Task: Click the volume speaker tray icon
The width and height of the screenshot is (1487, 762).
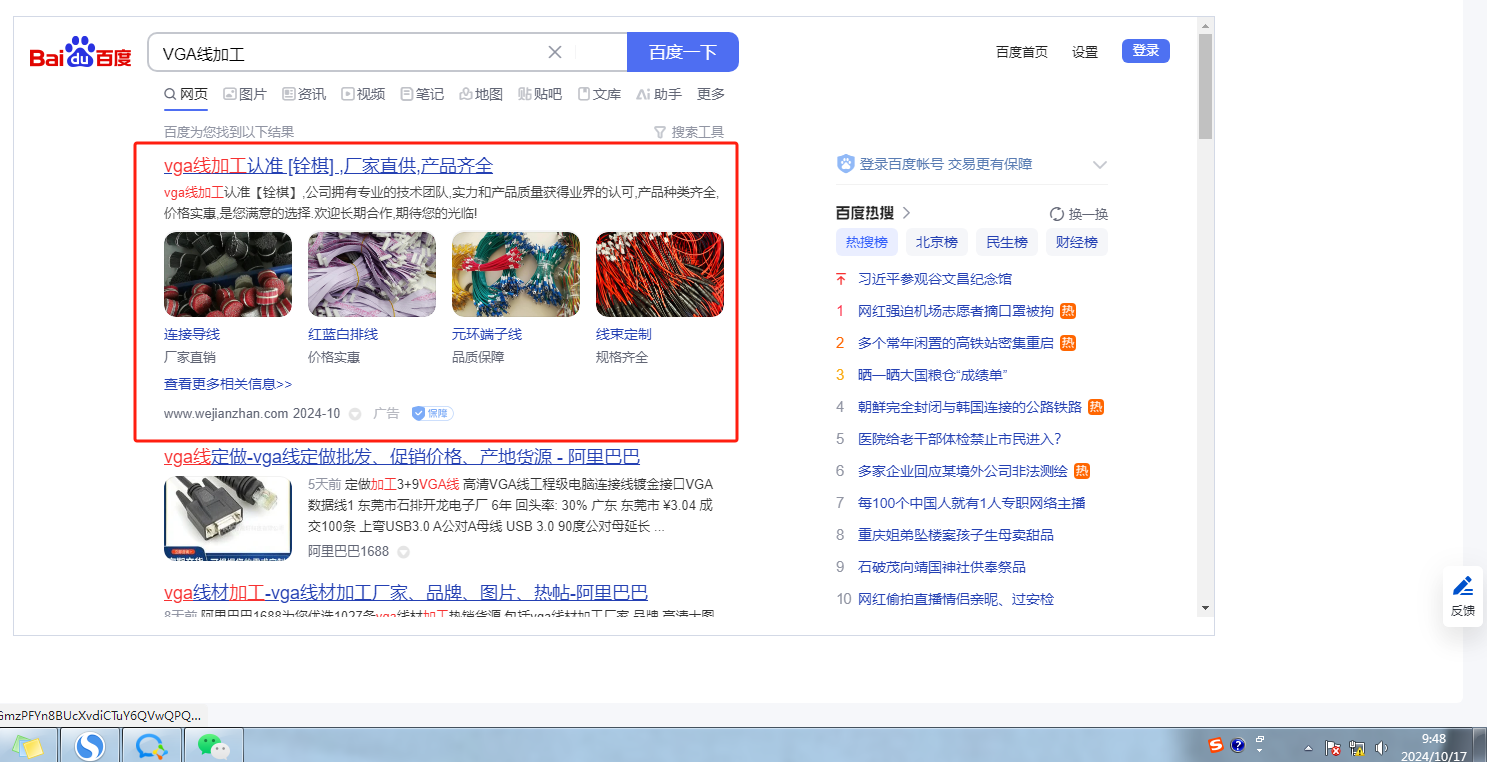Action: pyautogui.click(x=1381, y=747)
